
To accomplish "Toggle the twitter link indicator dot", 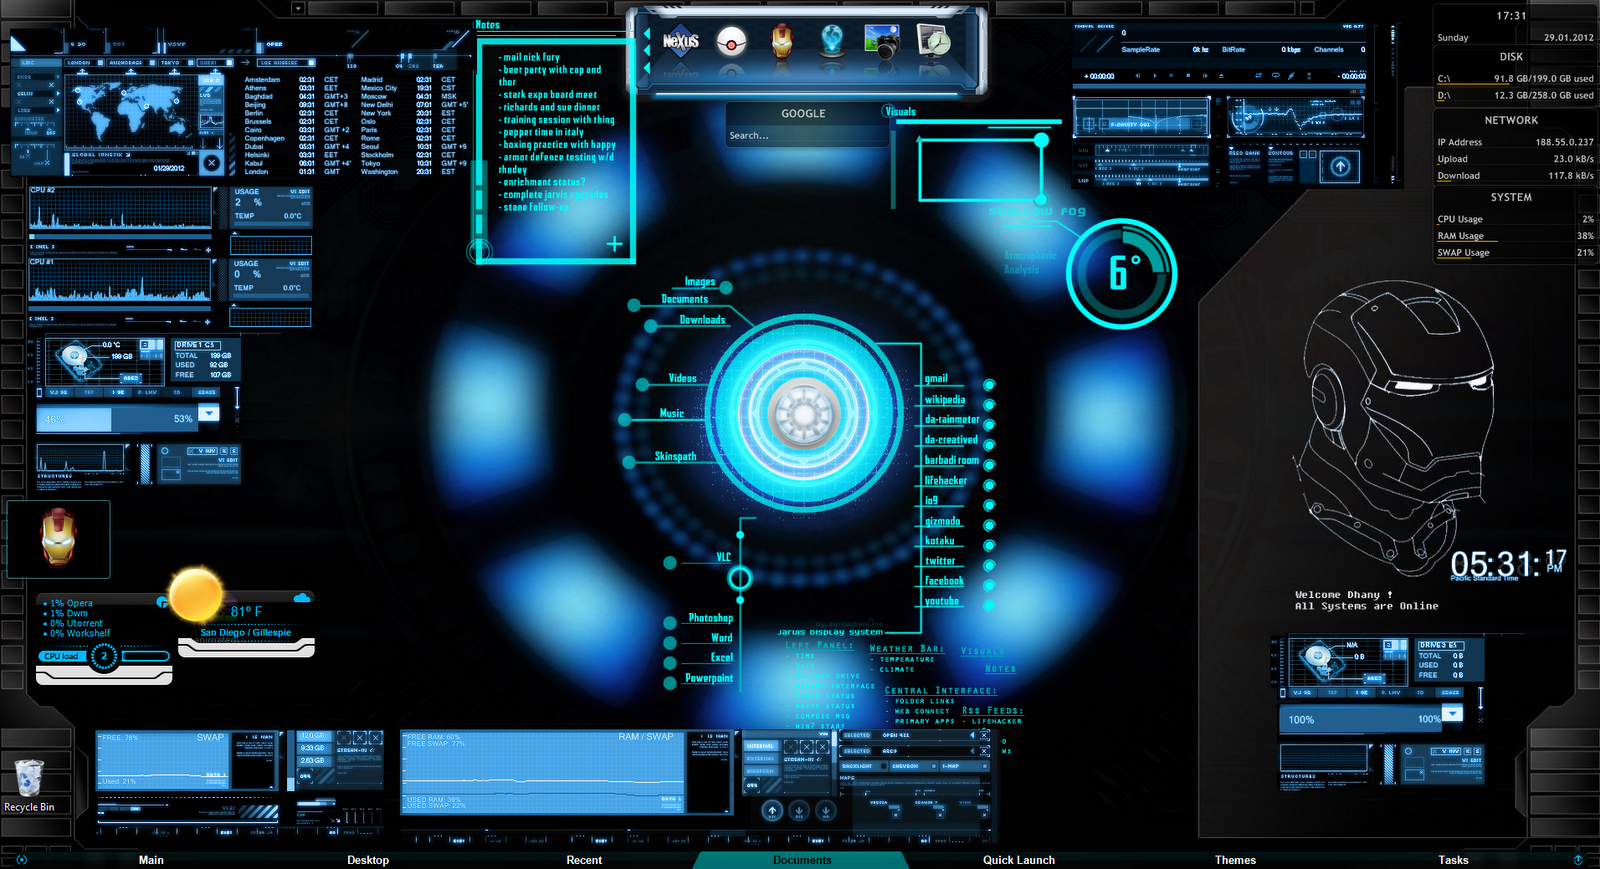I will pyautogui.click(x=989, y=565).
